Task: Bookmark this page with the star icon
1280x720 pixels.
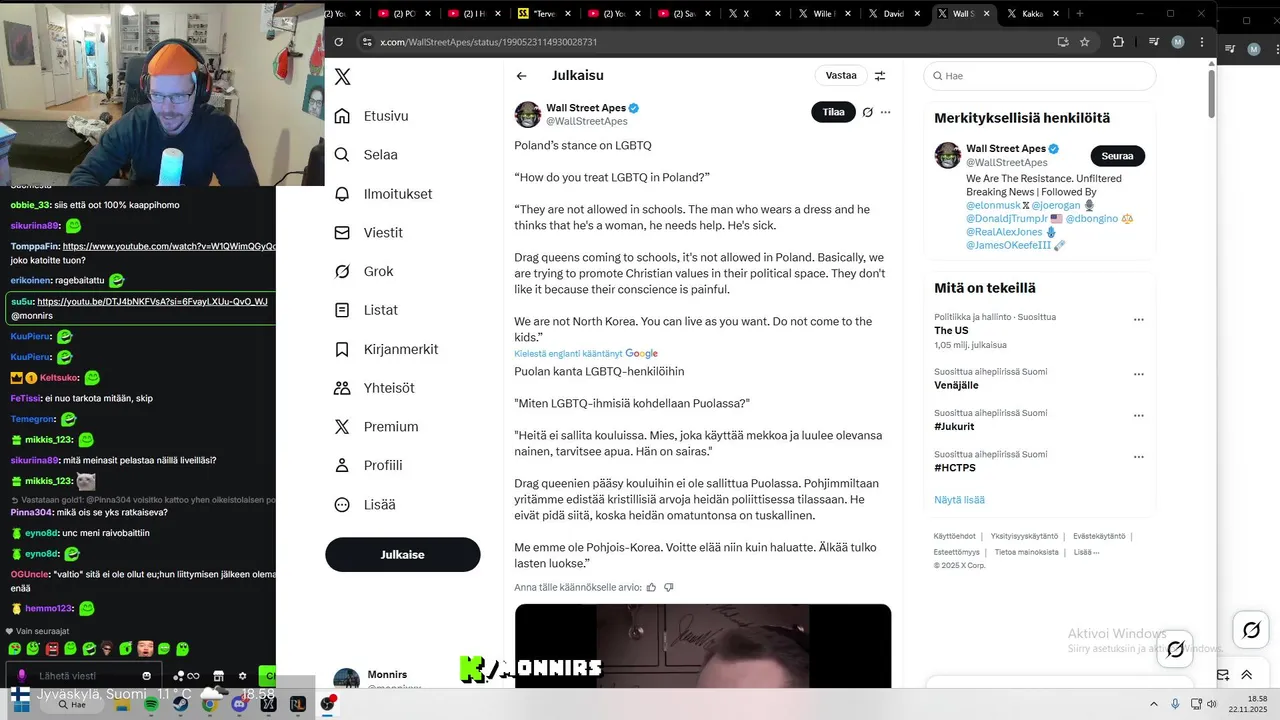Action: click(x=1084, y=42)
